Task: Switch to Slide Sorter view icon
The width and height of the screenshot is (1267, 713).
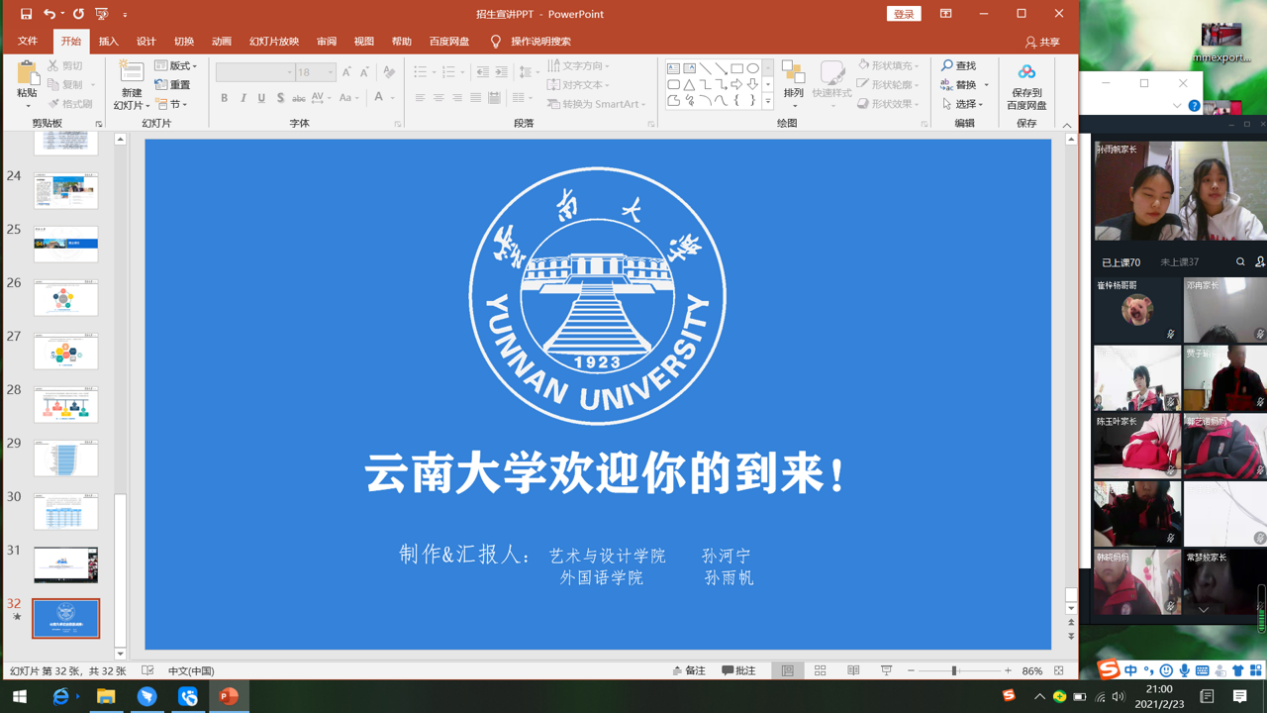Action: [820, 671]
